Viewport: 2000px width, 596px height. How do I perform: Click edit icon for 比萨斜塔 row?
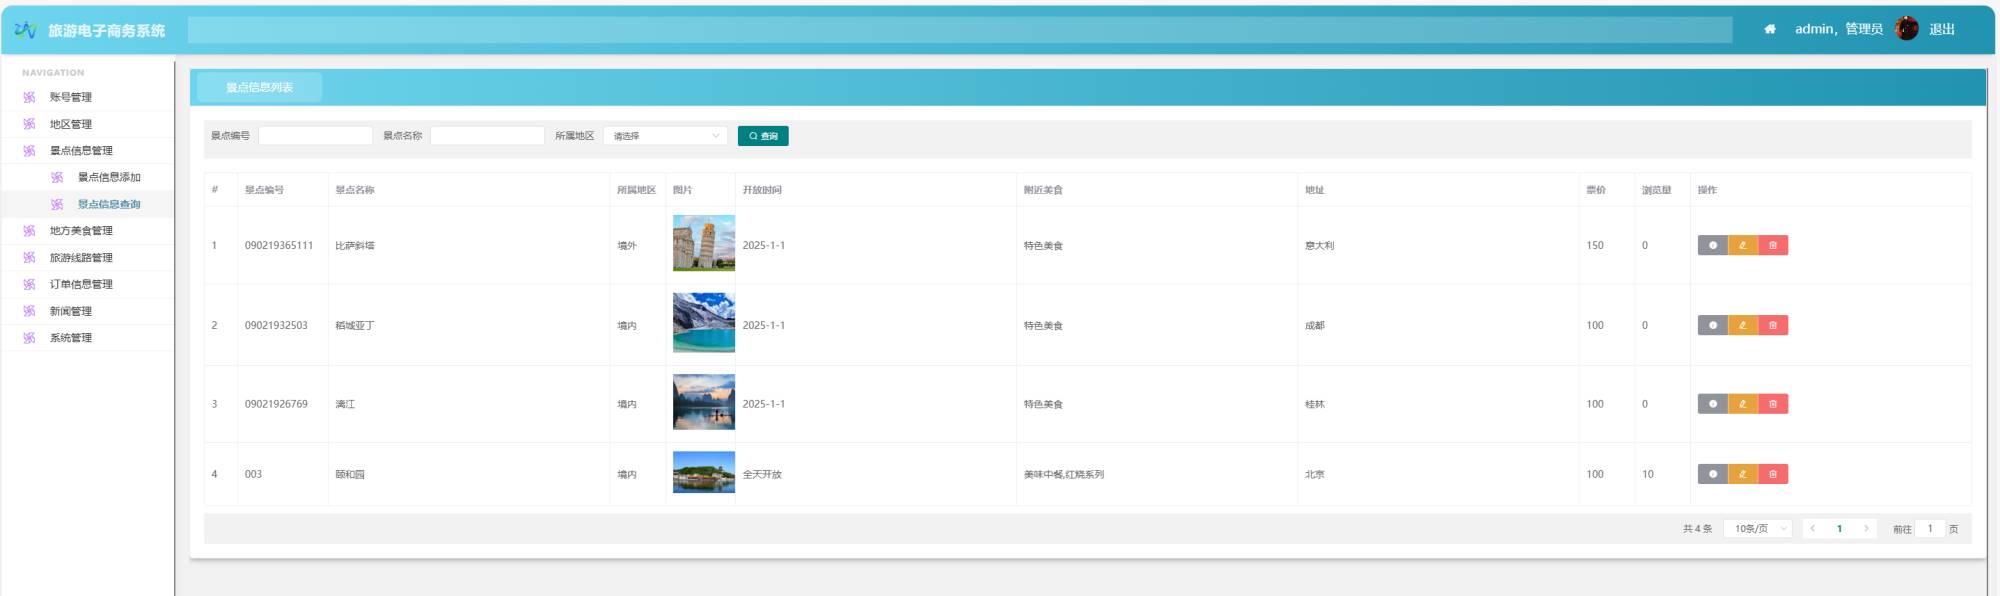1742,245
